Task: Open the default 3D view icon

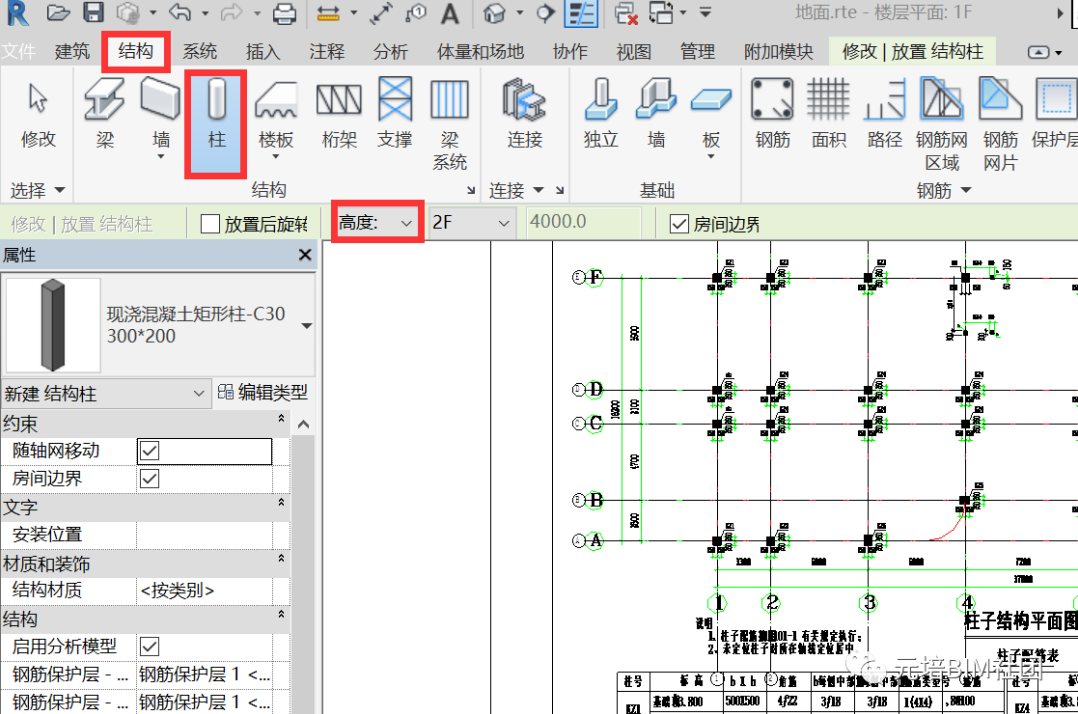Action: coord(494,13)
